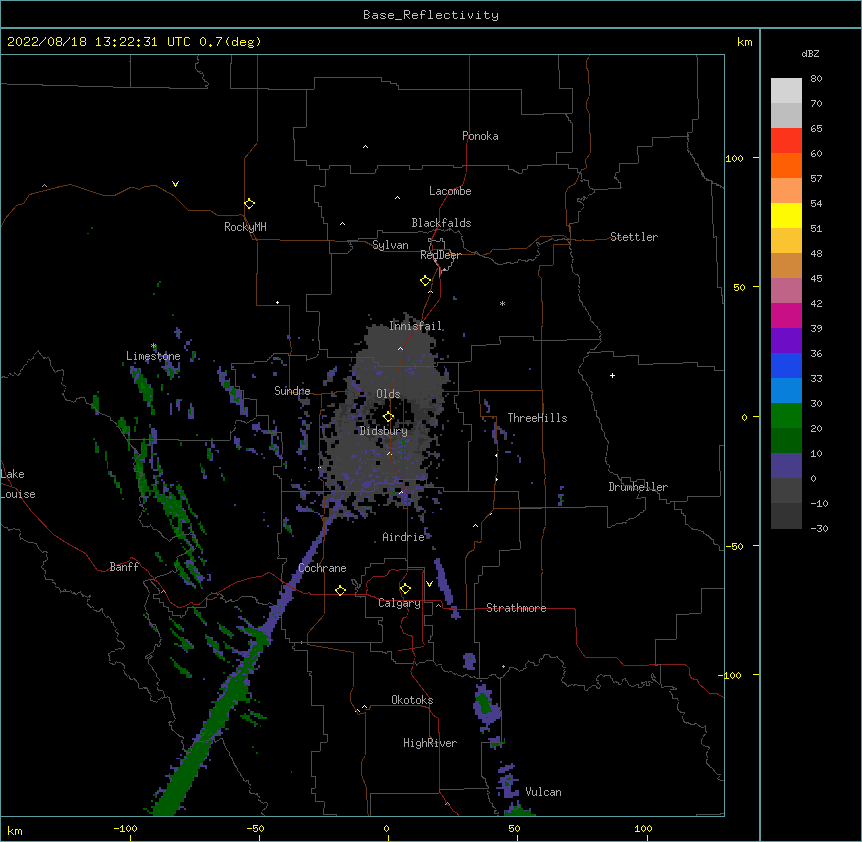Image resolution: width=862 pixels, height=842 pixels.
Task: Click the Vulcan city label
Action: tap(543, 792)
